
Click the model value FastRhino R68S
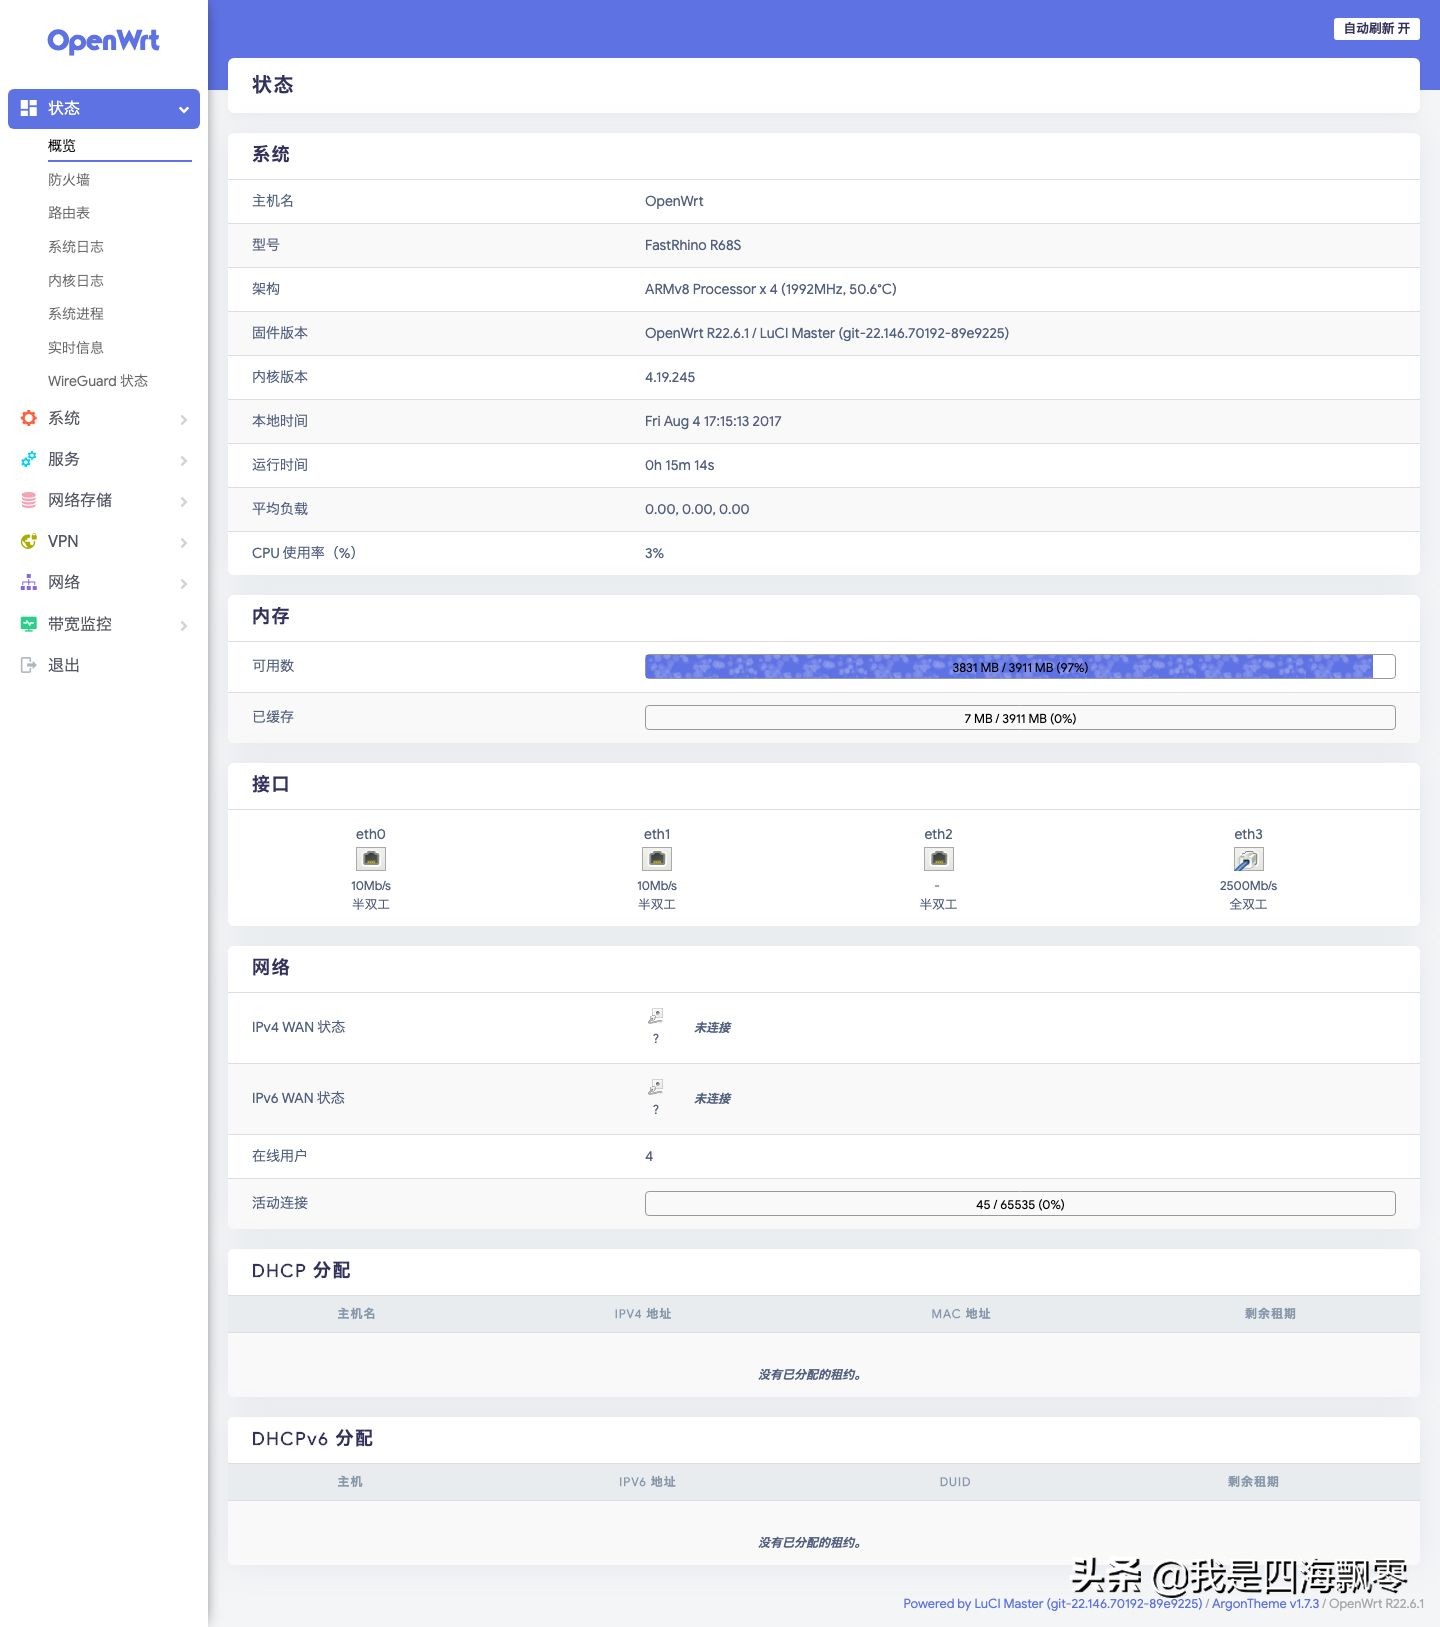[x=693, y=245]
